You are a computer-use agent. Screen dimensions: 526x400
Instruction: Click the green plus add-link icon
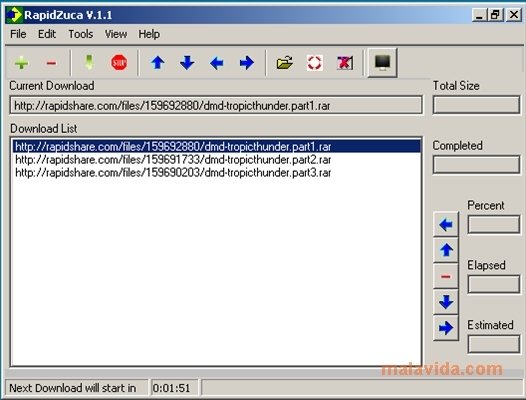coord(21,63)
